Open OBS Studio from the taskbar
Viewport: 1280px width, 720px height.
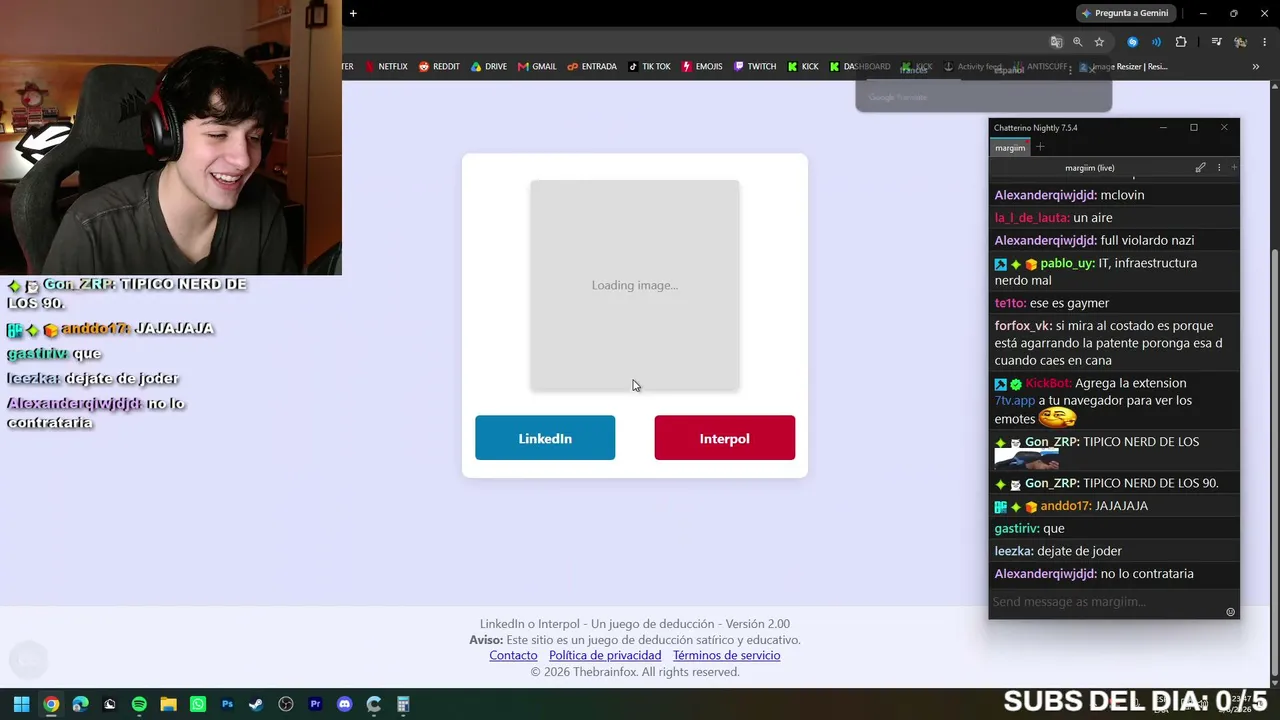click(x=286, y=704)
